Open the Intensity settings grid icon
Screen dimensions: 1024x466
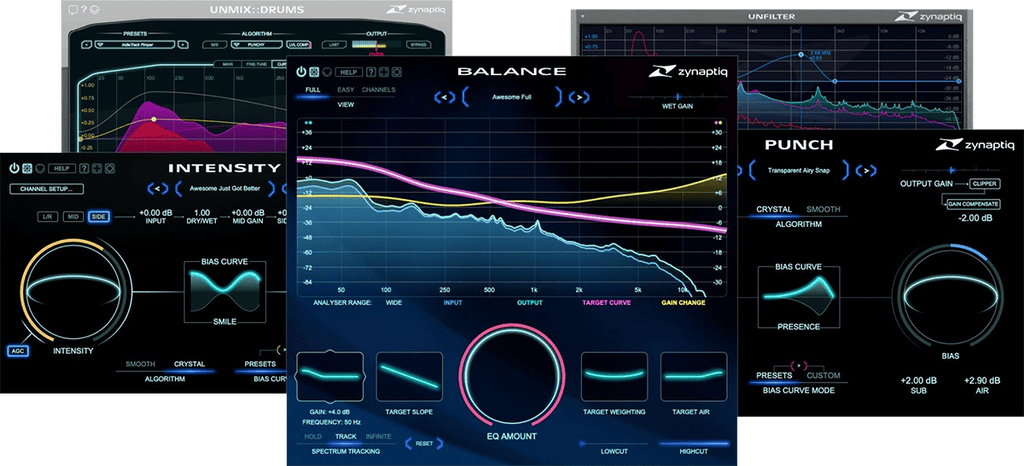pyautogui.click(x=27, y=168)
